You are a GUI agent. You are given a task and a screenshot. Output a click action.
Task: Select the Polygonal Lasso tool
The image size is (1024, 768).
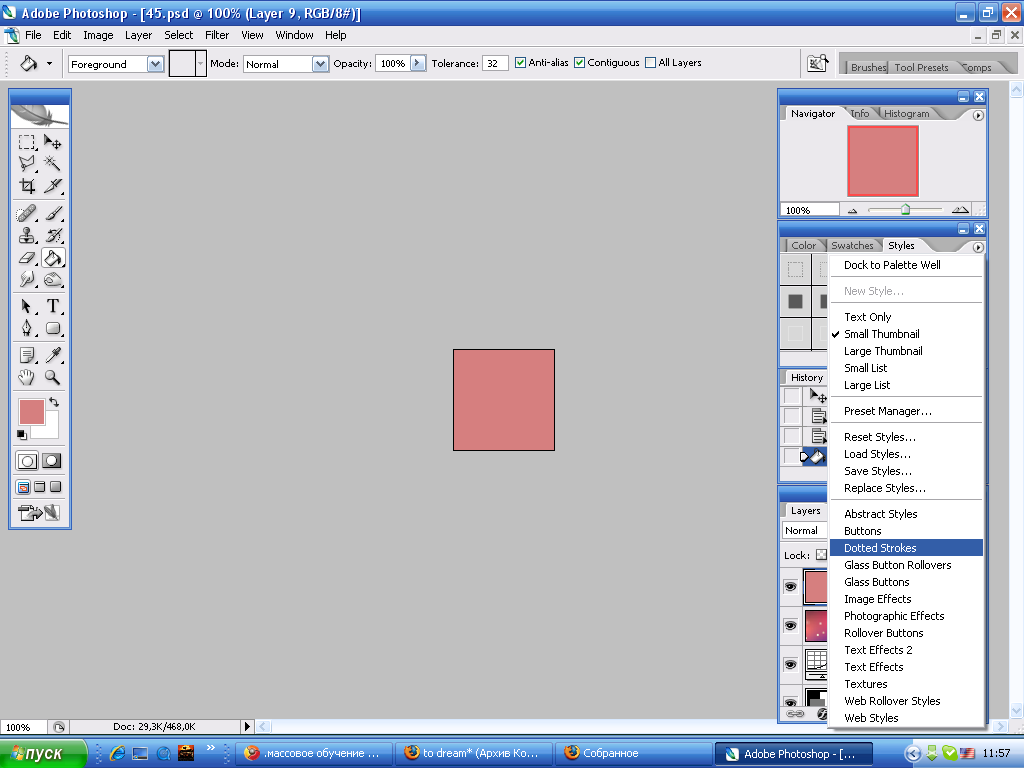pyautogui.click(x=26, y=163)
